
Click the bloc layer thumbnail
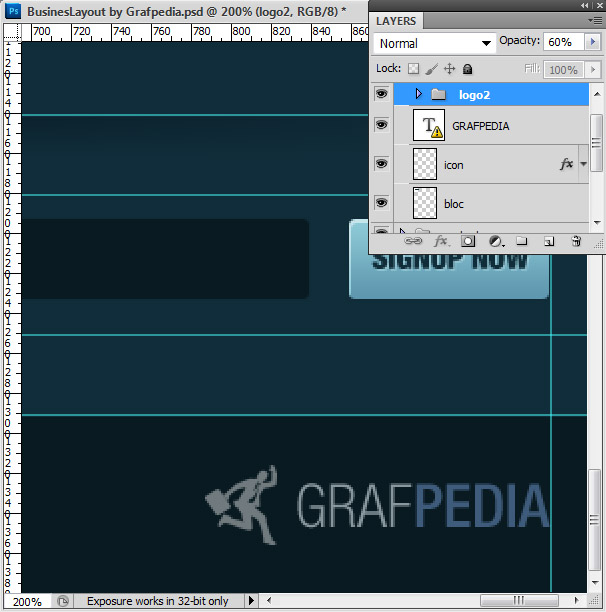[425, 203]
